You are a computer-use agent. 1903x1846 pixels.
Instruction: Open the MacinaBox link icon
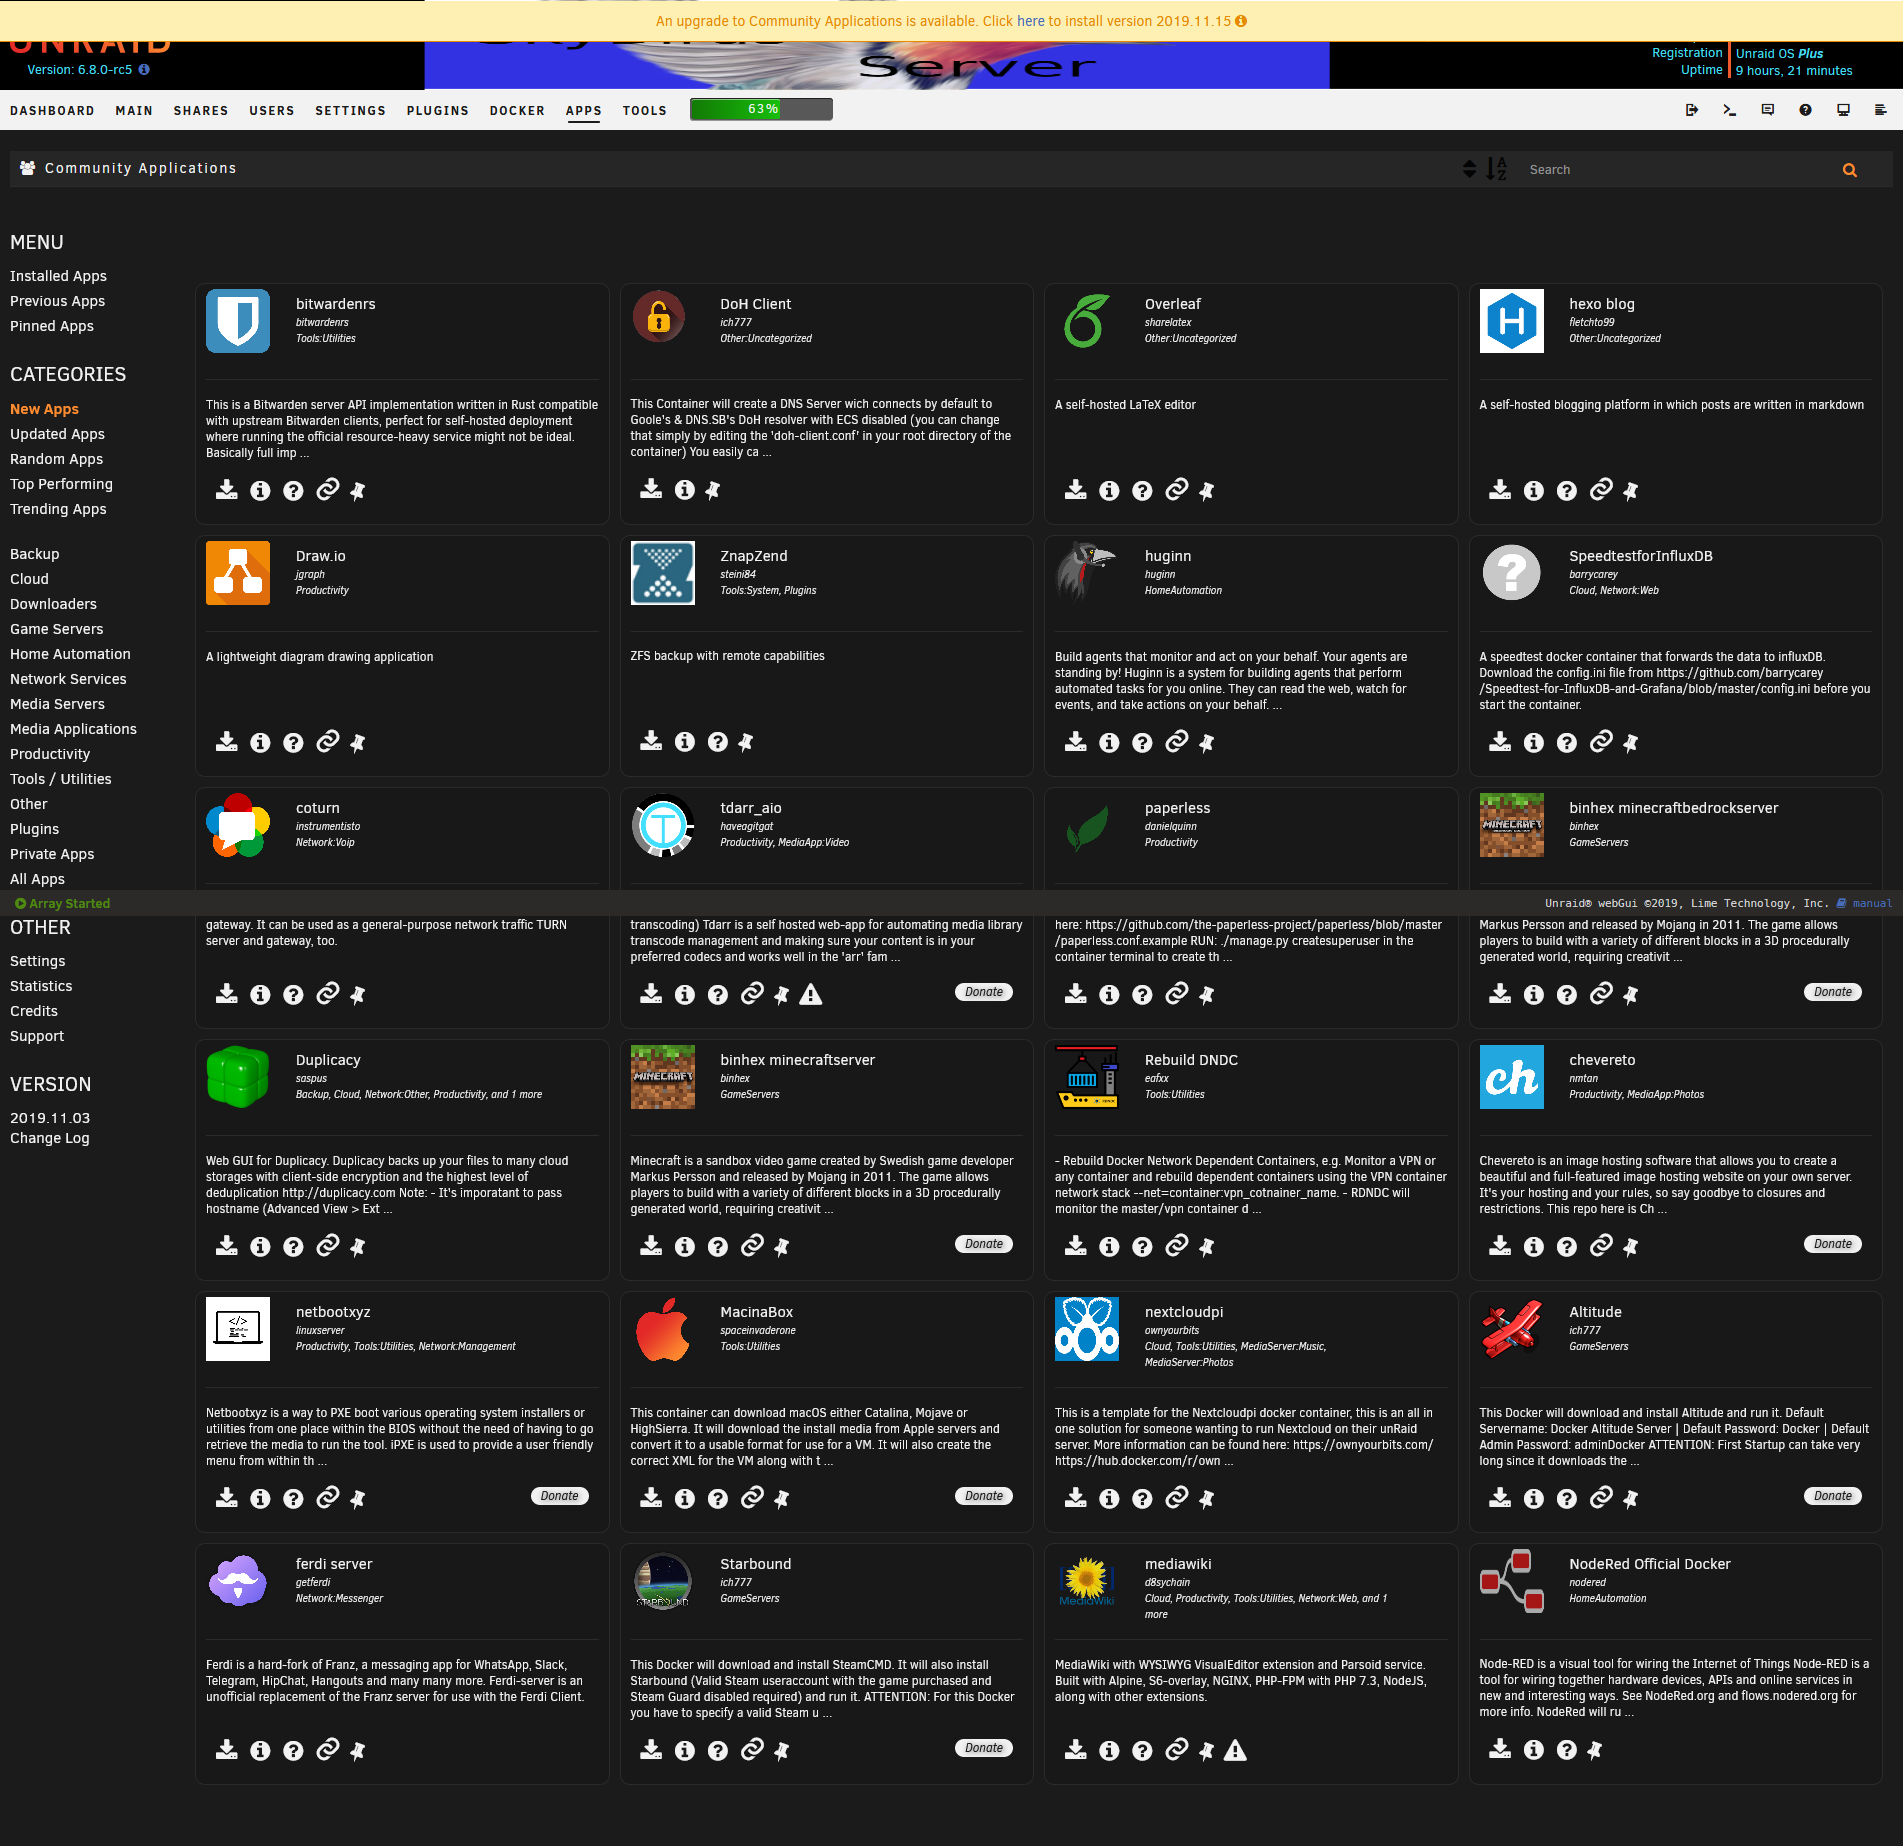point(752,1497)
